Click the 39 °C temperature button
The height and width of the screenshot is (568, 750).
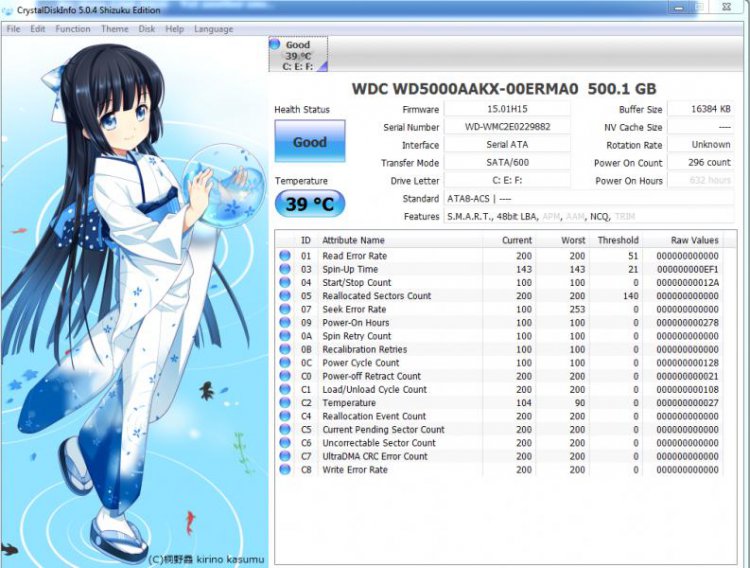[309, 204]
